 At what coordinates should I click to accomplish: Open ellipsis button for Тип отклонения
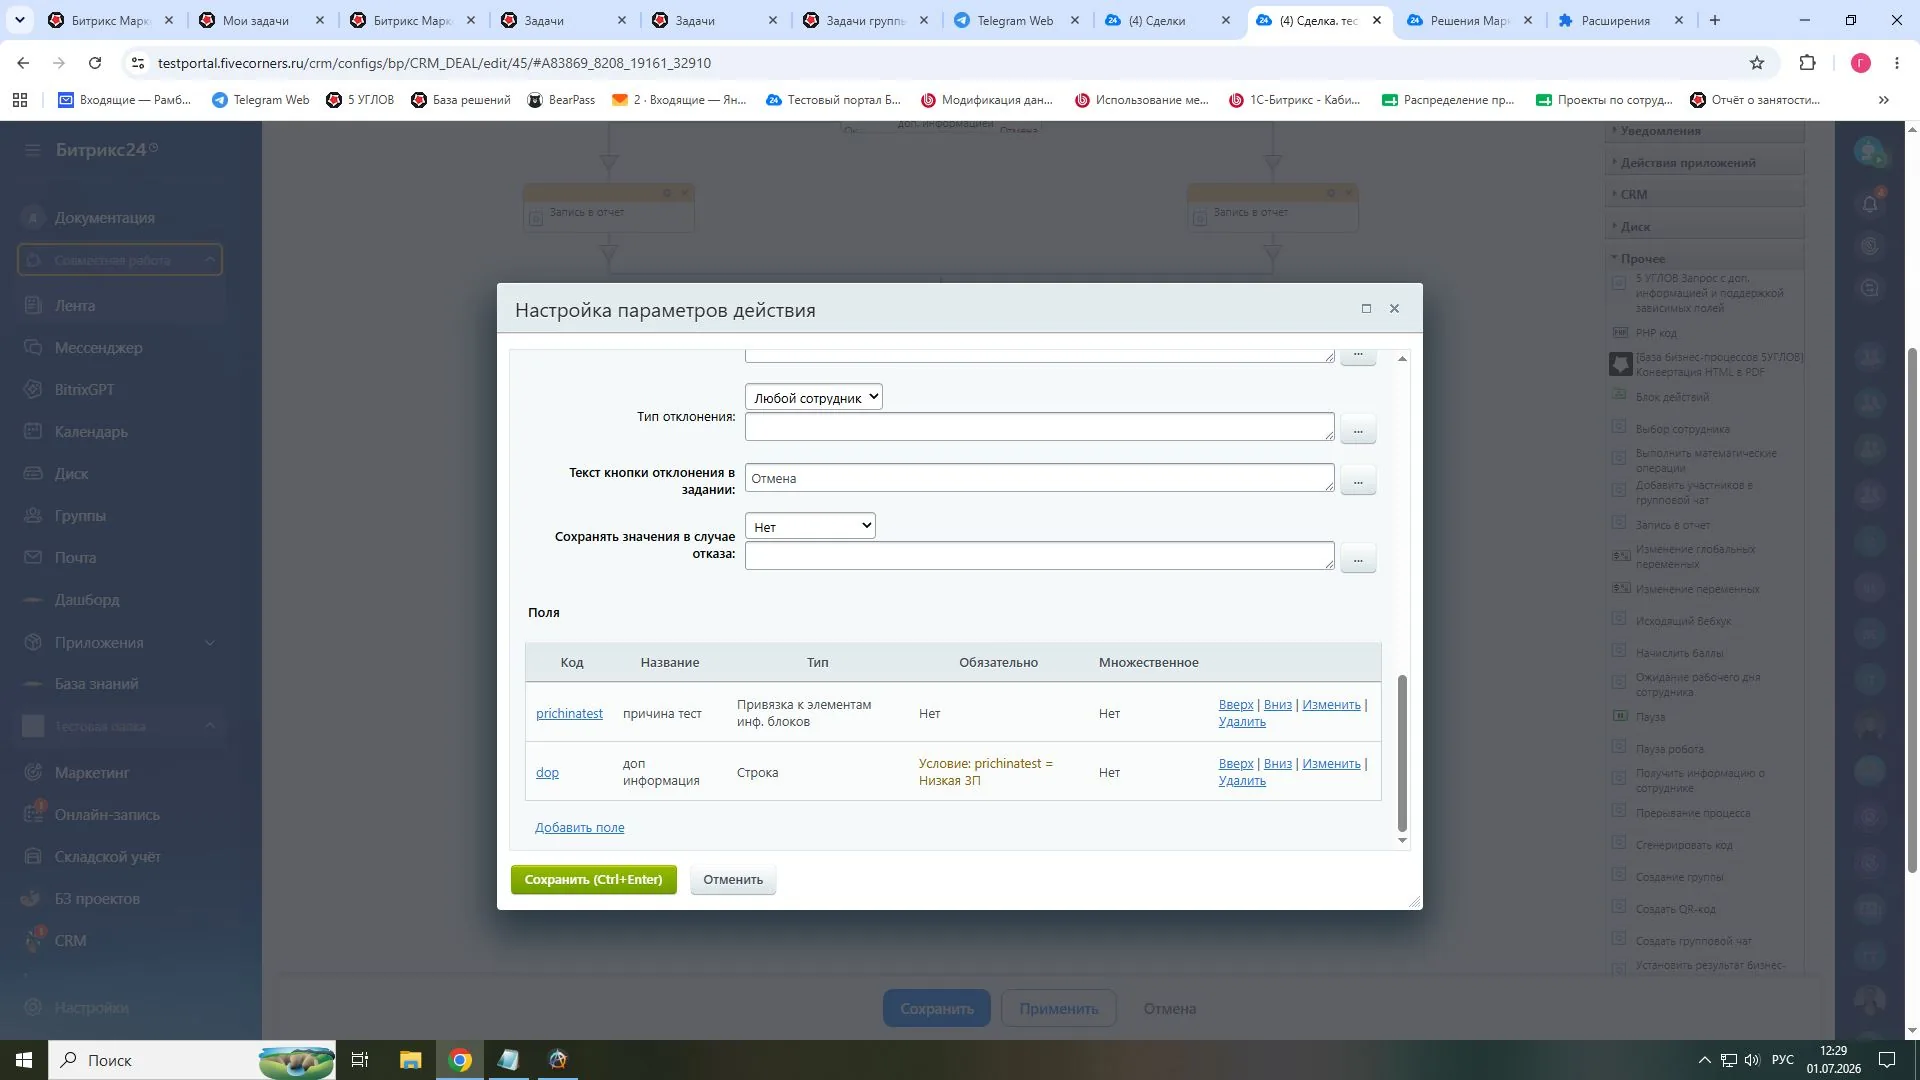(1358, 430)
